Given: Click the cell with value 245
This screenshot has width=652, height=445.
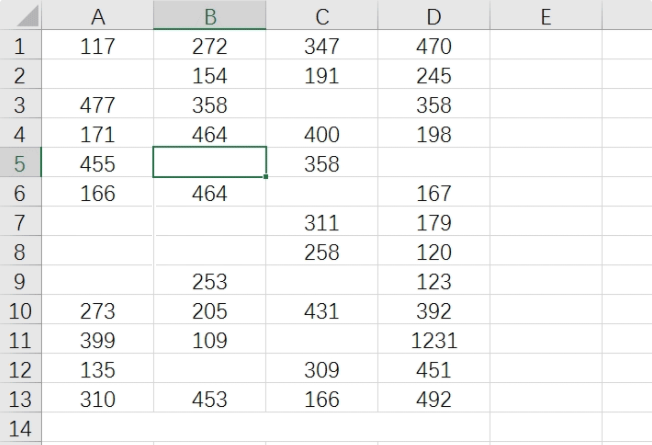Looking at the screenshot, I should click(434, 76).
